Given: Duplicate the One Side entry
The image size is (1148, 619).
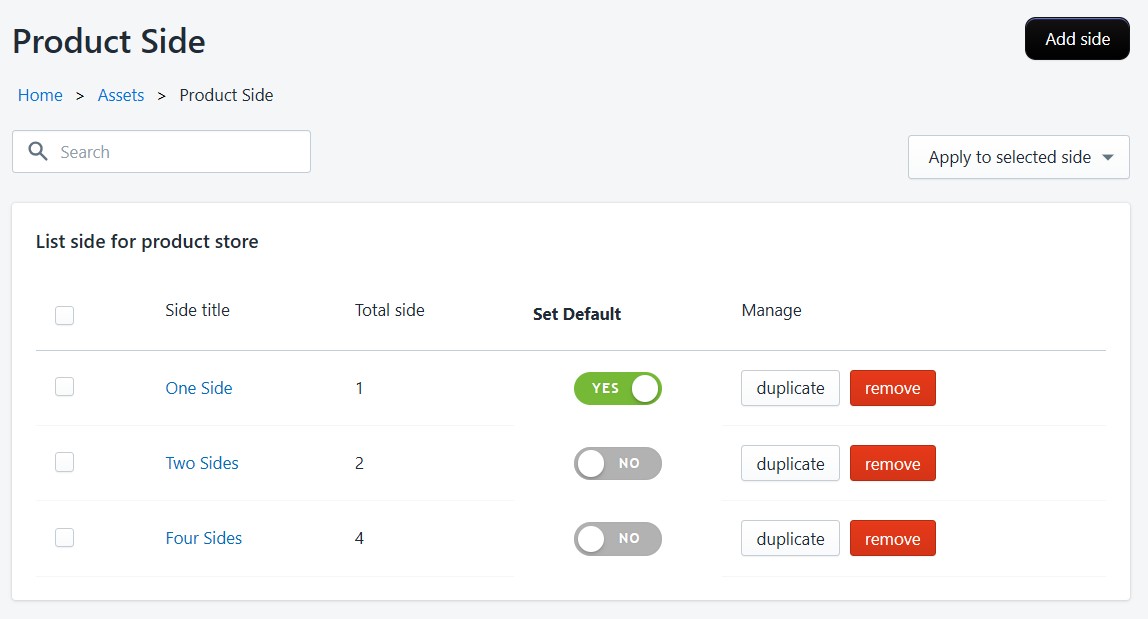Looking at the screenshot, I should click(x=789, y=388).
